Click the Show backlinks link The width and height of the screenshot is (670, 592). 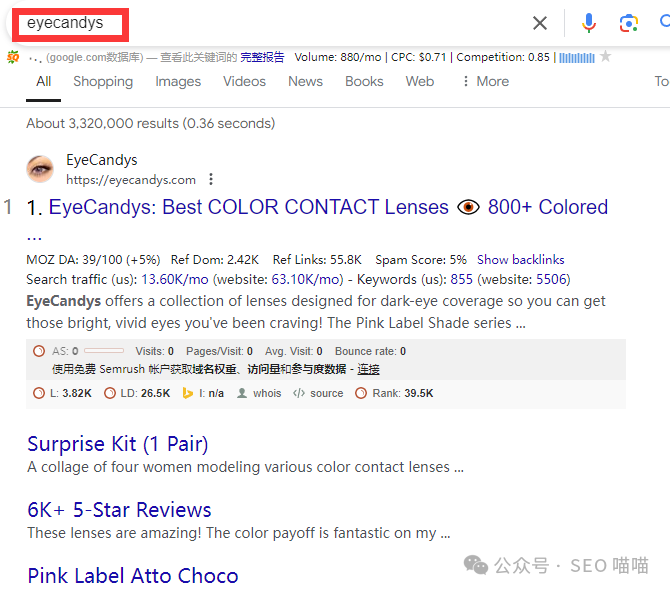(x=520, y=259)
